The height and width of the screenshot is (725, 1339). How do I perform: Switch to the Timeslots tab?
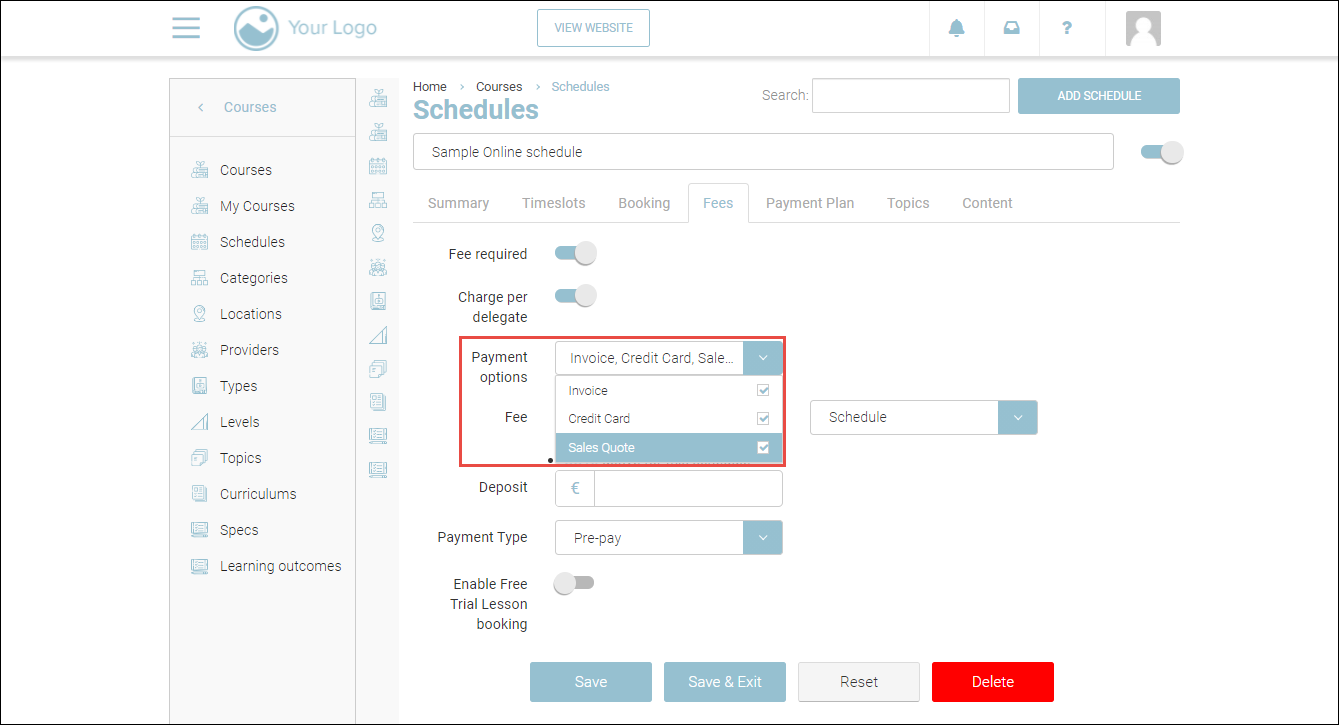(x=553, y=203)
